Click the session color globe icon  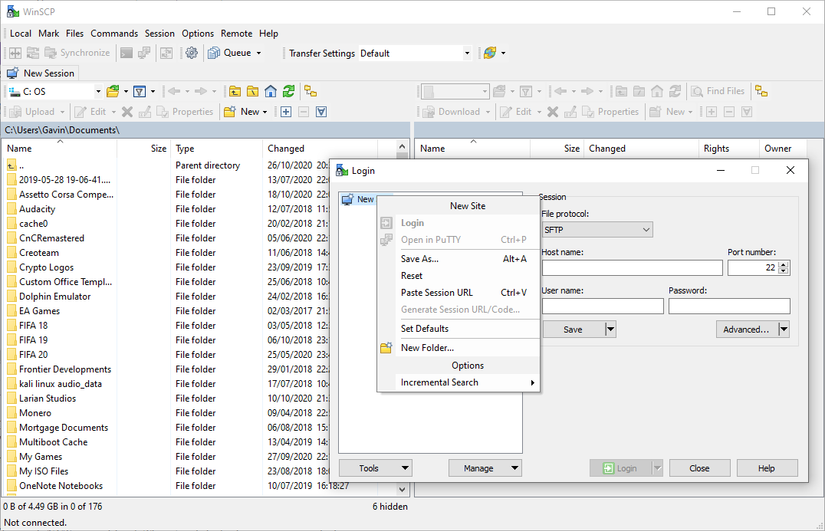click(x=489, y=53)
